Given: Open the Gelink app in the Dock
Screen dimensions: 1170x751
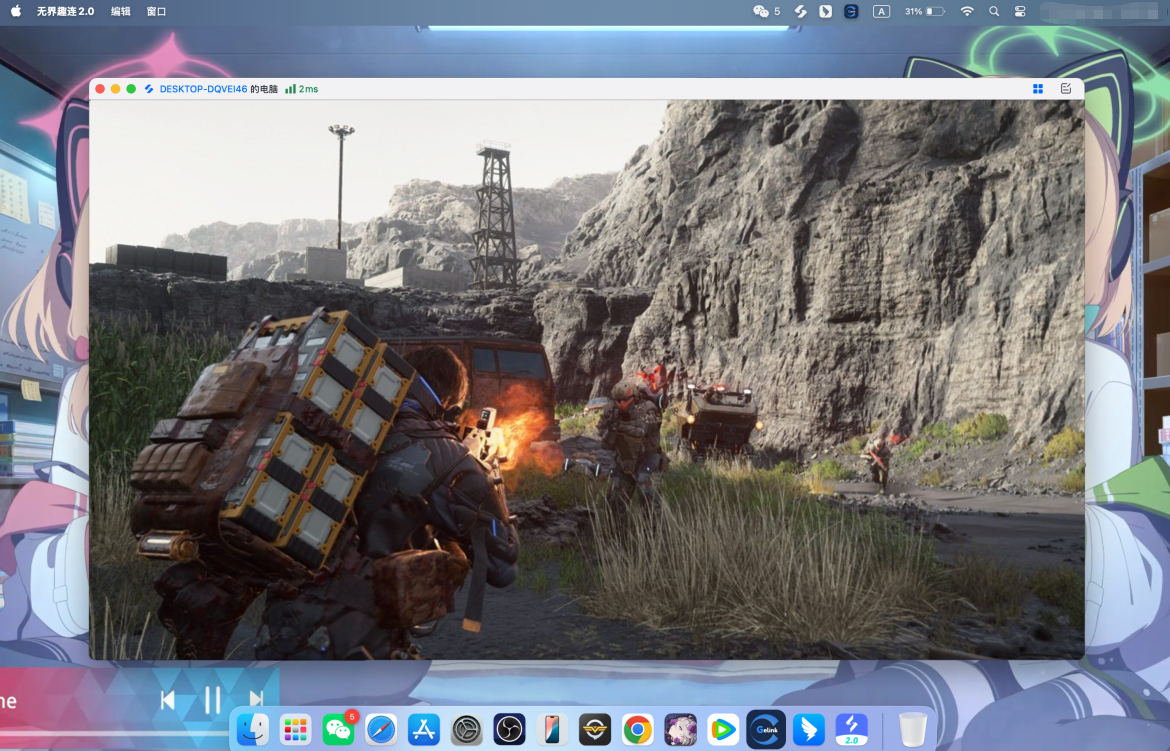Looking at the screenshot, I should click(x=766, y=729).
